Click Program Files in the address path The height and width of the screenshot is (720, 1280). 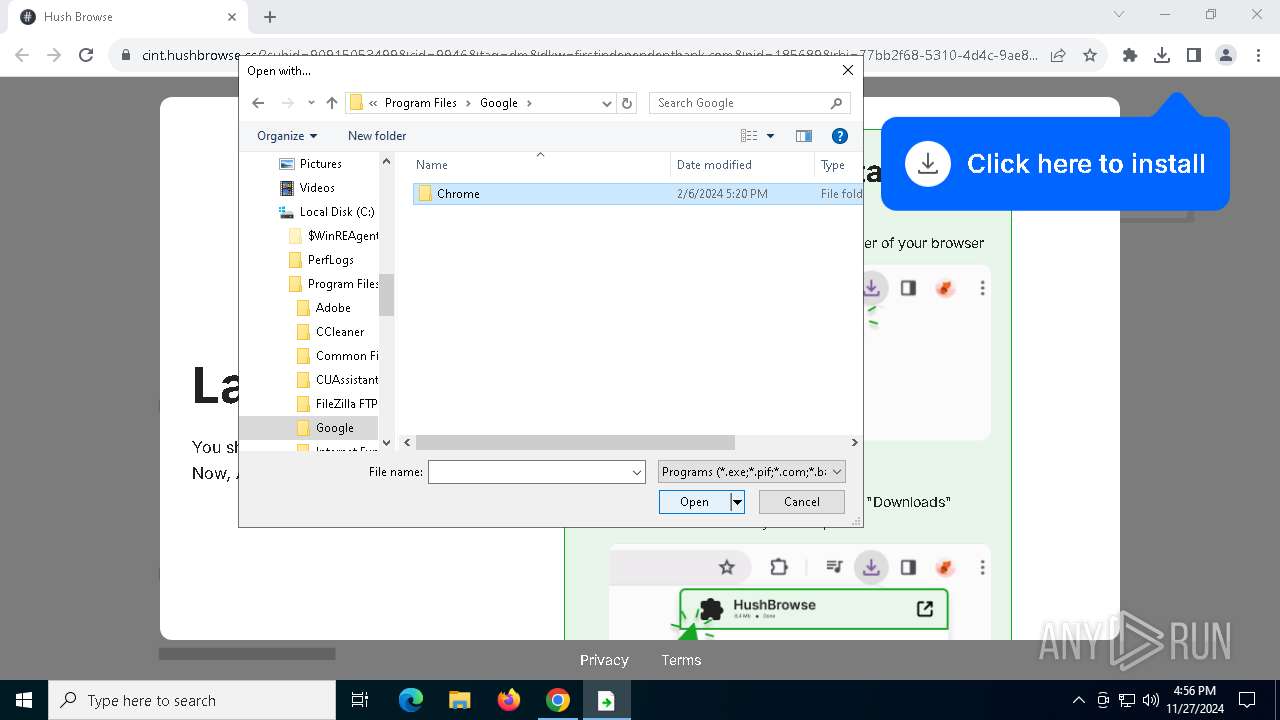420,103
